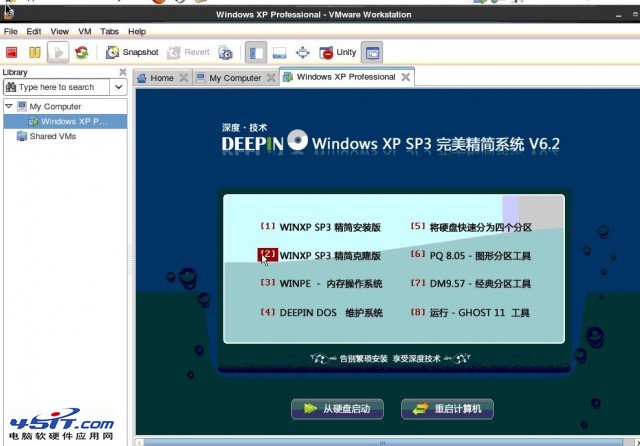Open the VM menu

pyautogui.click(x=85, y=31)
